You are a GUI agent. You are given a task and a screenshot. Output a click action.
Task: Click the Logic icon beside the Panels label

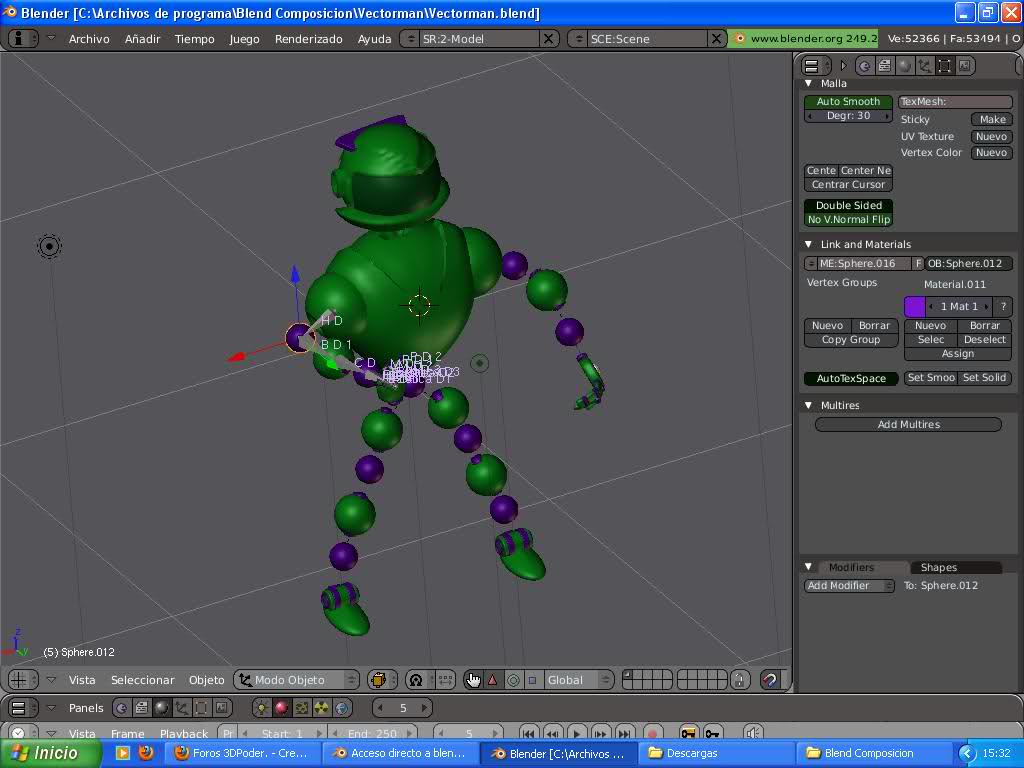121,708
